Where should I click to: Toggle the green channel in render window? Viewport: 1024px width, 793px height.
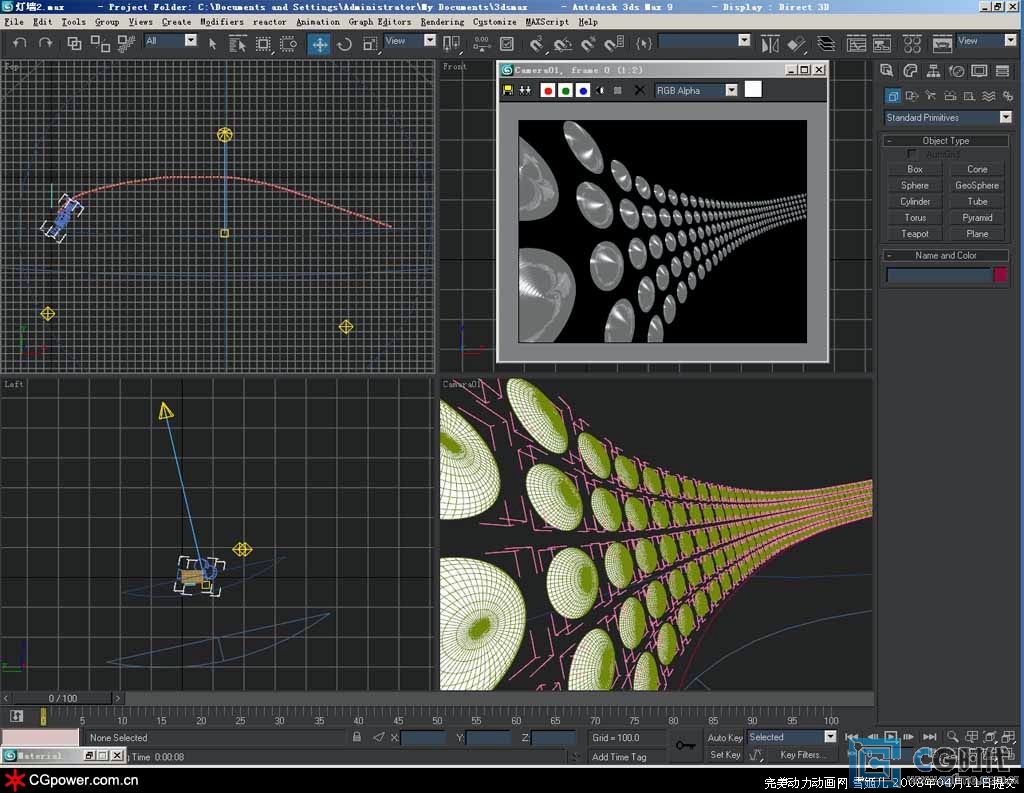tap(566, 91)
